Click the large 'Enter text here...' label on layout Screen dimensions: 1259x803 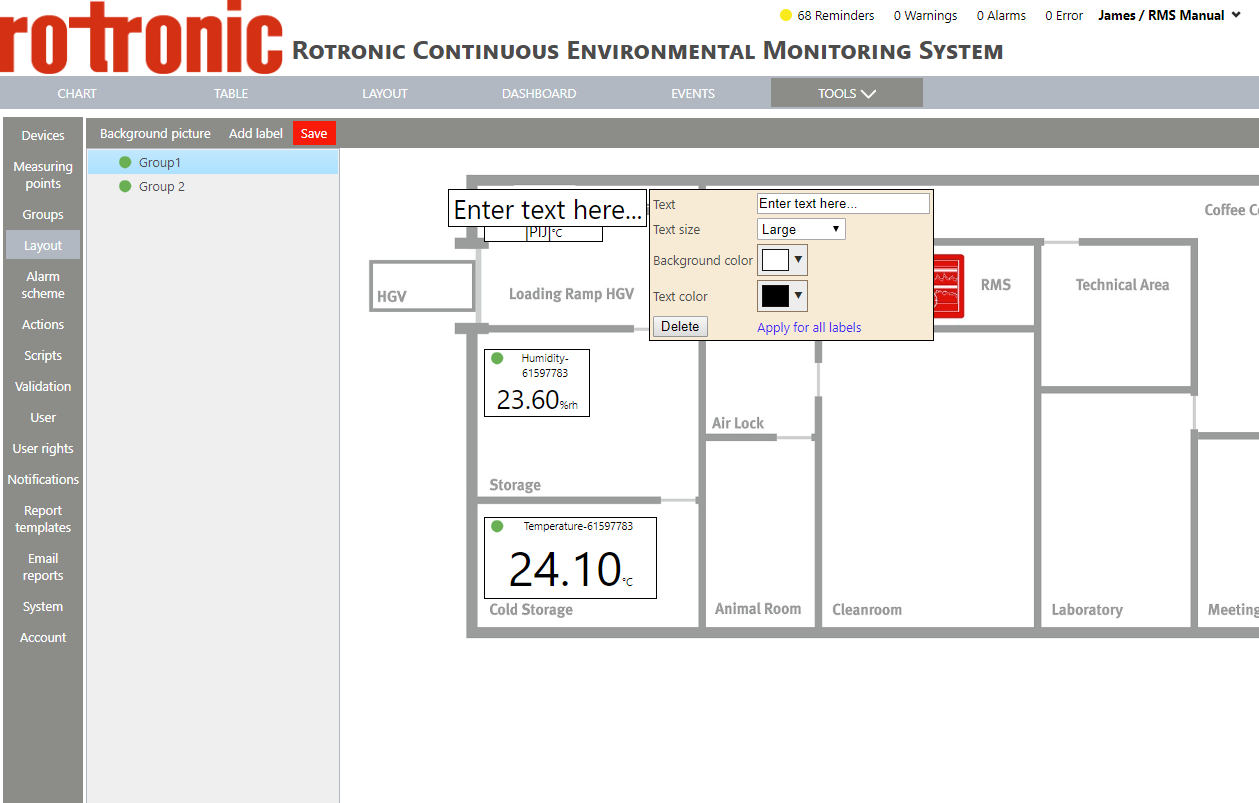pyautogui.click(x=547, y=209)
